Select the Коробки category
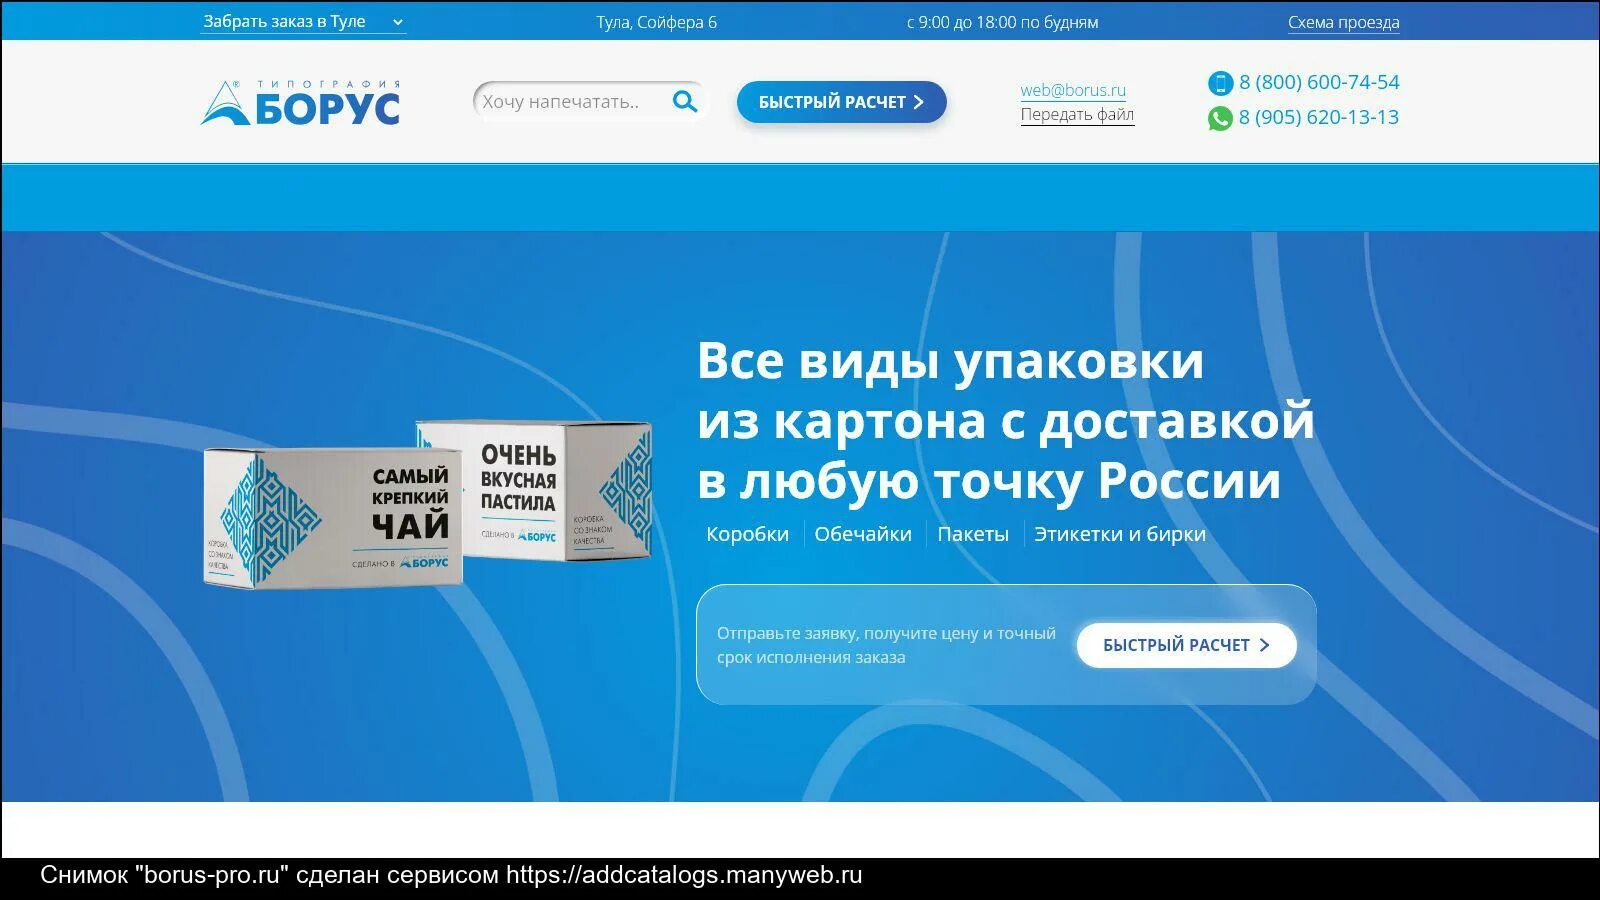The width and height of the screenshot is (1600, 900). click(x=747, y=534)
